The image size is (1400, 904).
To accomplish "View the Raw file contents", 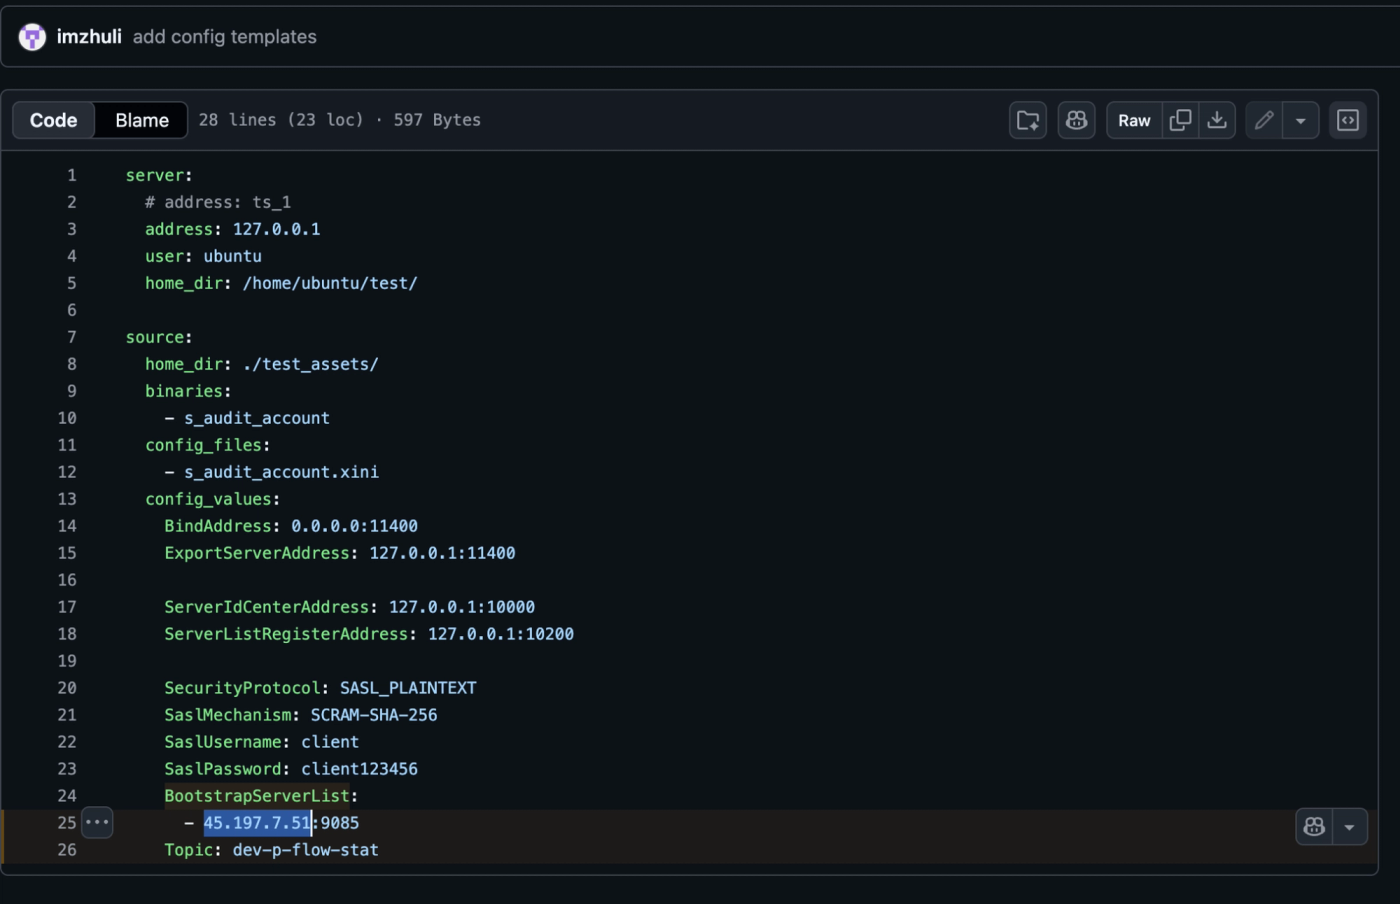I will point(1134,120).
